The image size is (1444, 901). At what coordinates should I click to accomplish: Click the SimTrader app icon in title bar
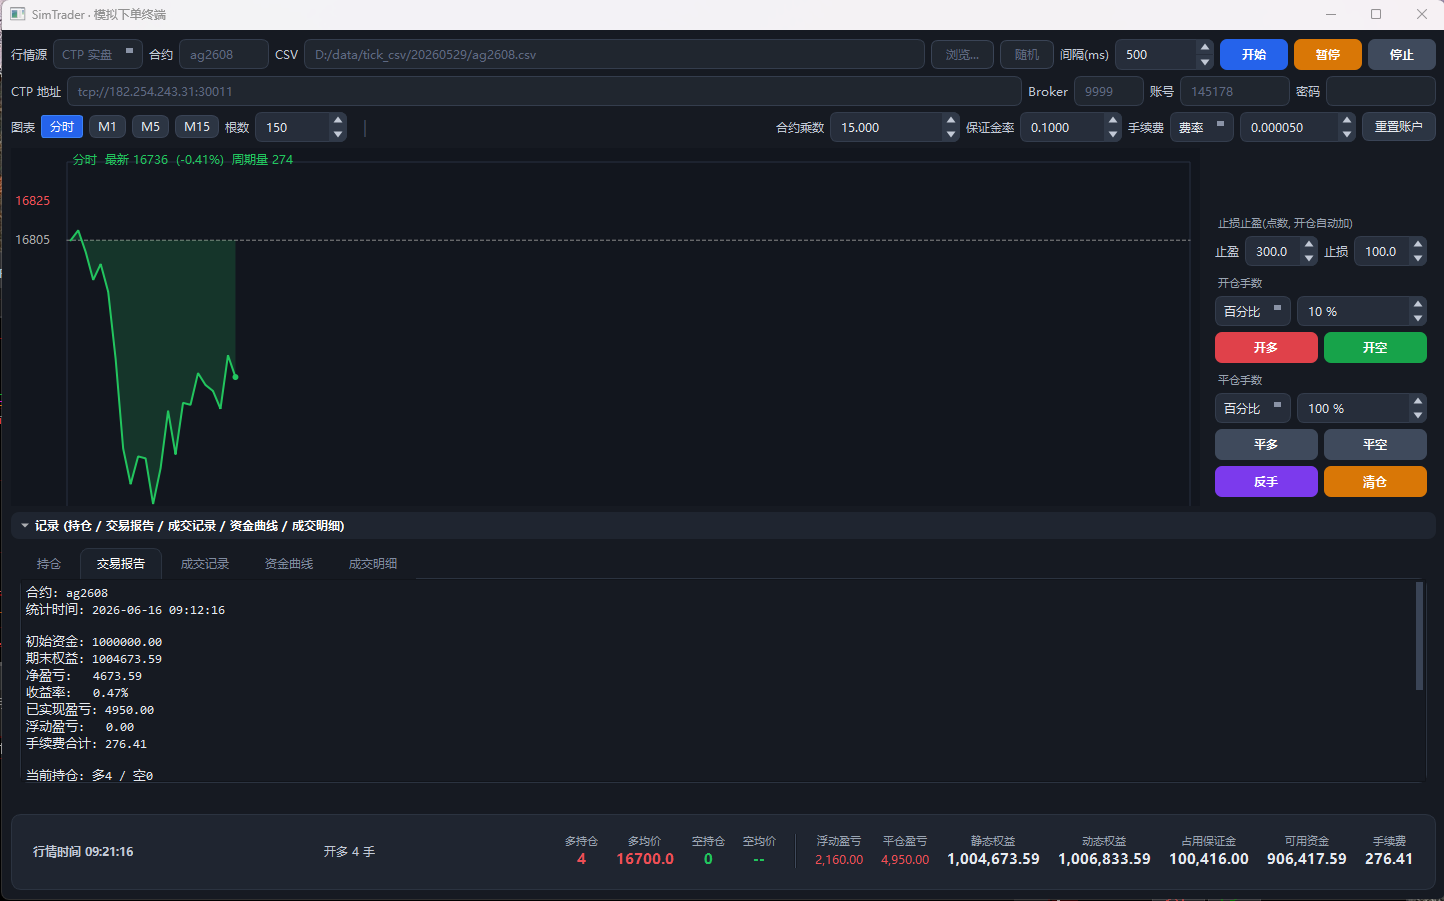coord(17,14)
